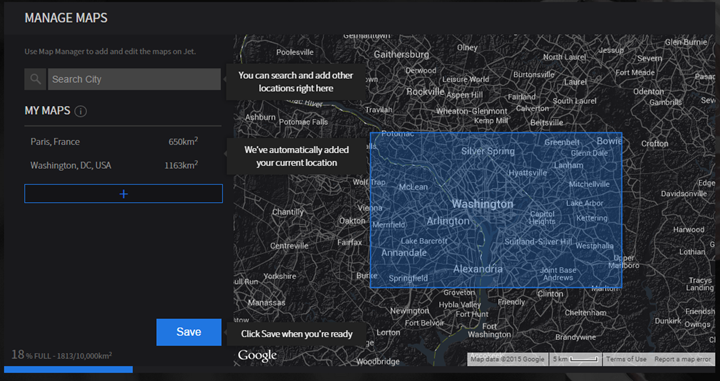Click the 18% FULL storage text
720x381 pixels.
62,355
